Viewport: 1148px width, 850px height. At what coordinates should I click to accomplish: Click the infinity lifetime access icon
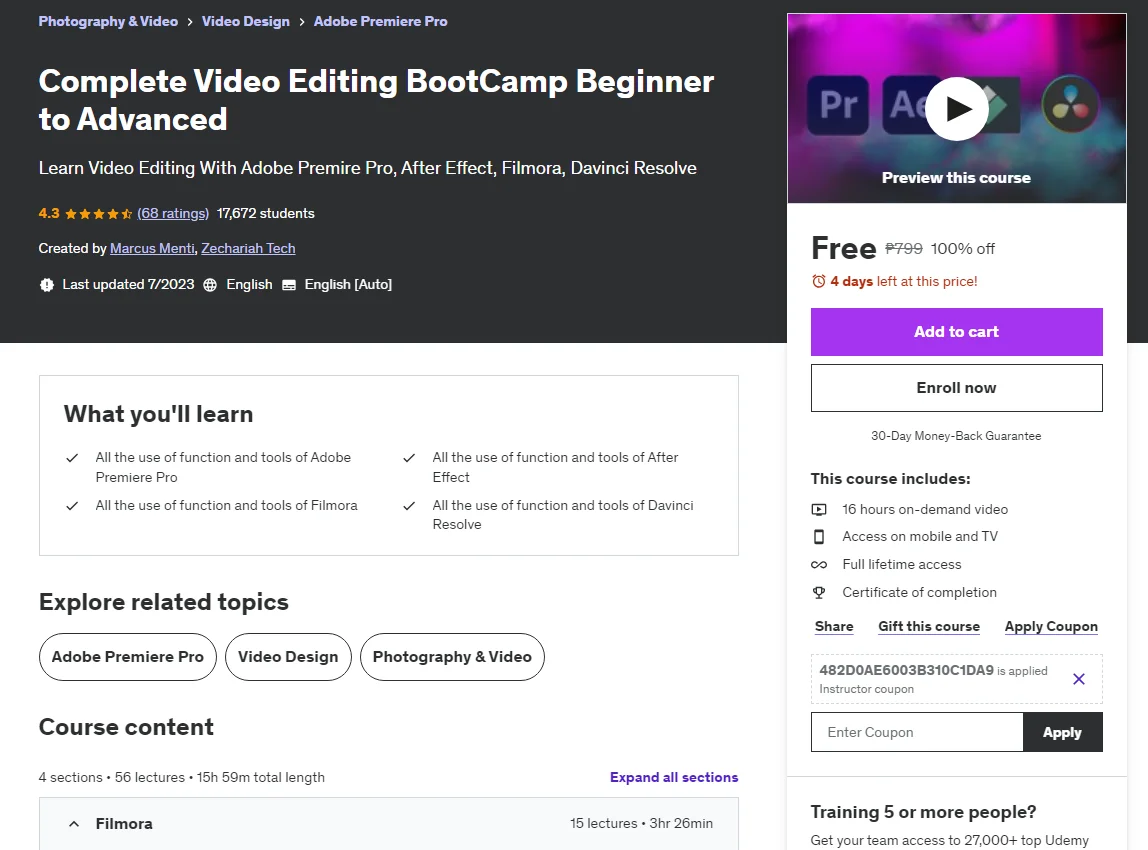[x=819, y=564]
